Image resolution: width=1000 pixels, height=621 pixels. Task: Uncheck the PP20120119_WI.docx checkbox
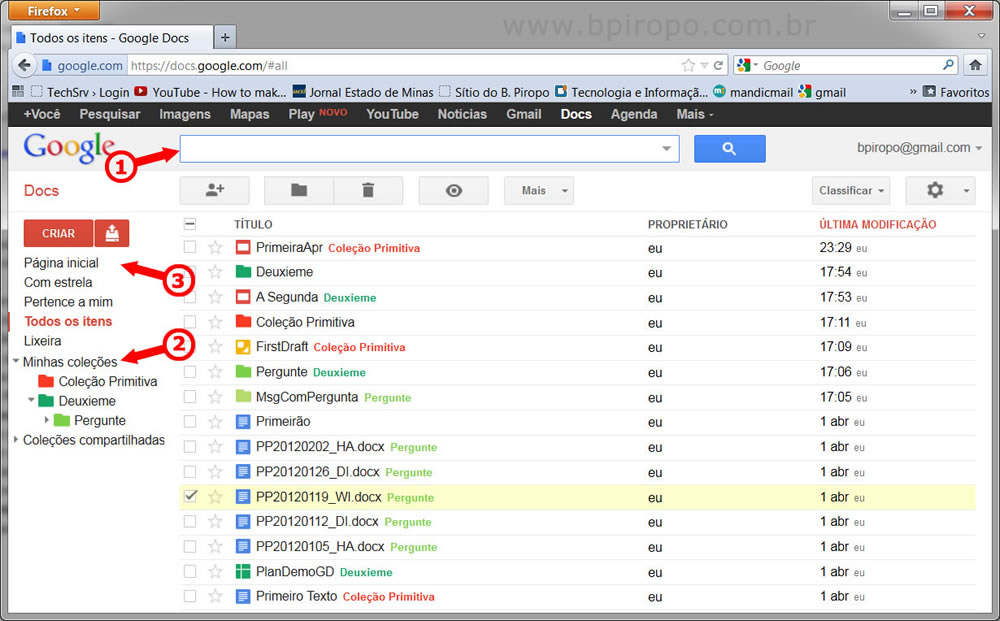click(x=190, y=496)
